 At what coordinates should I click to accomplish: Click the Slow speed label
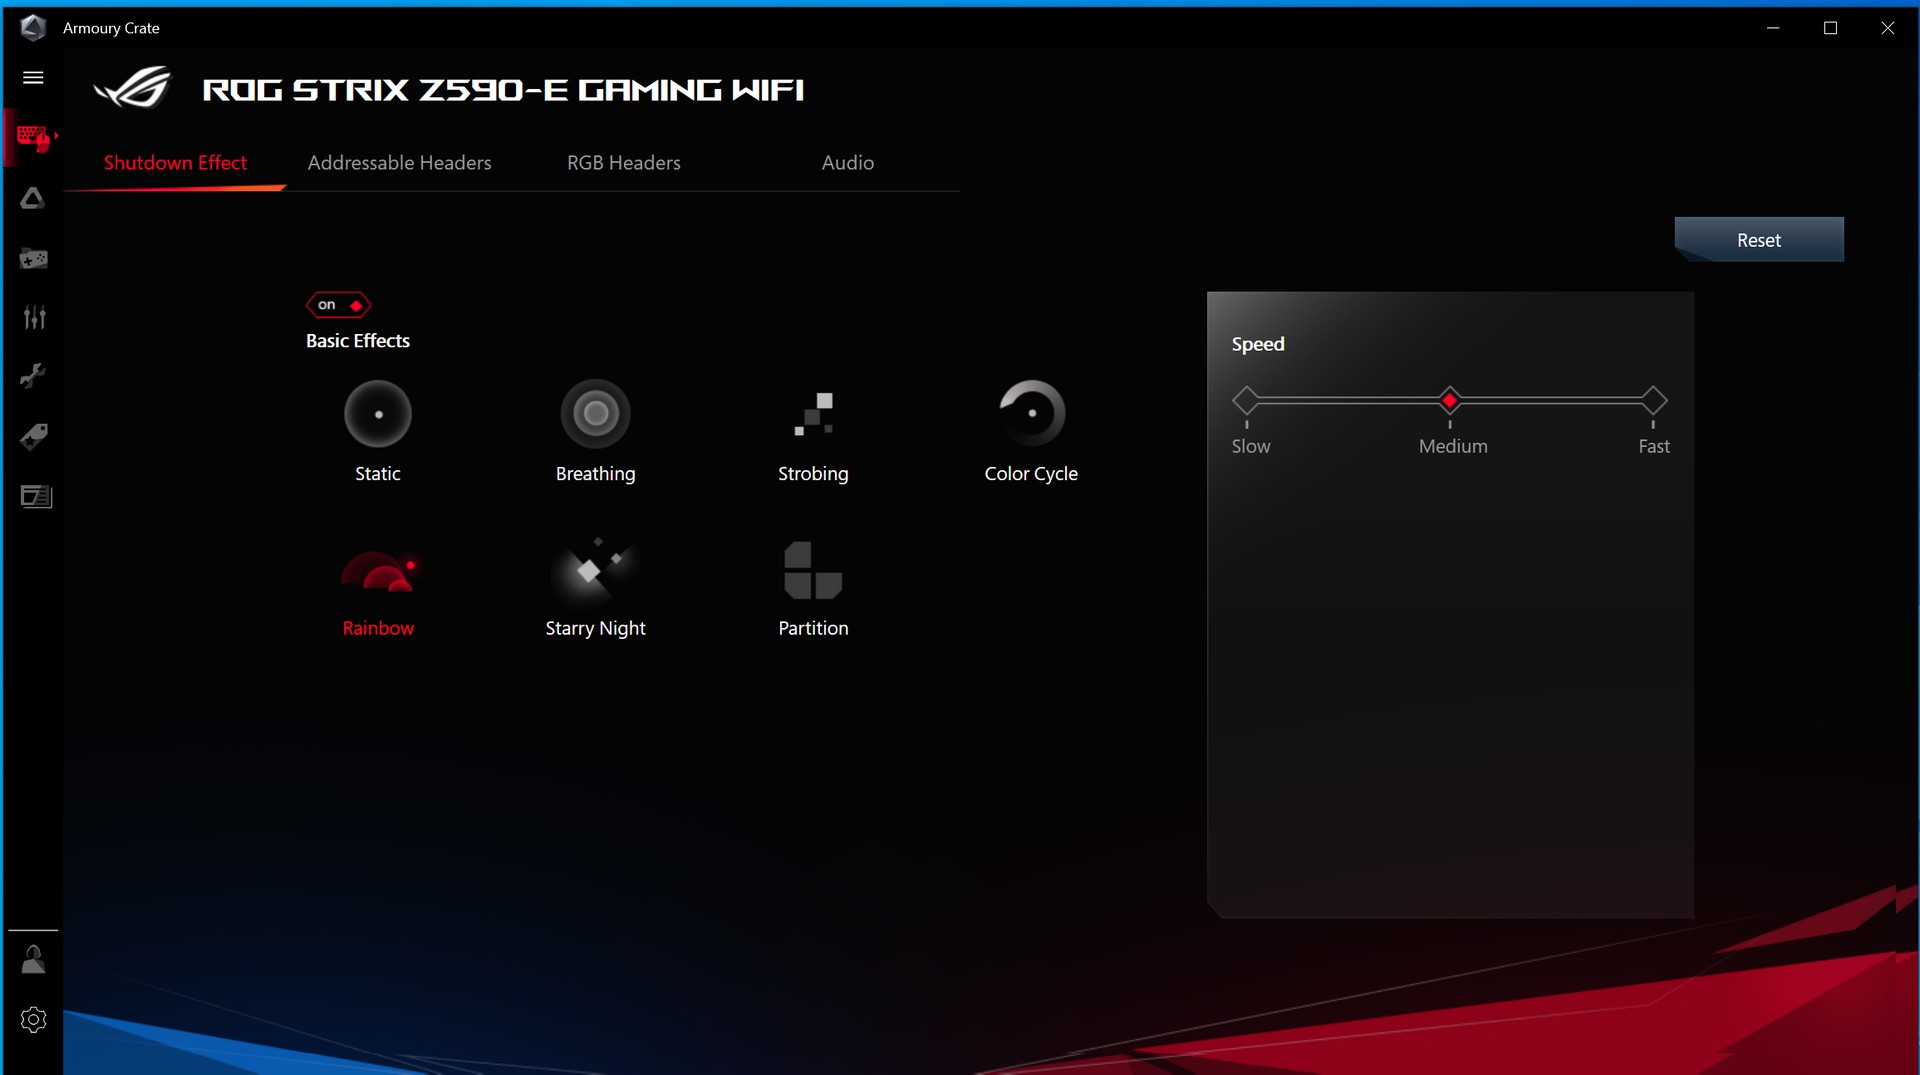click(1251, 446)
